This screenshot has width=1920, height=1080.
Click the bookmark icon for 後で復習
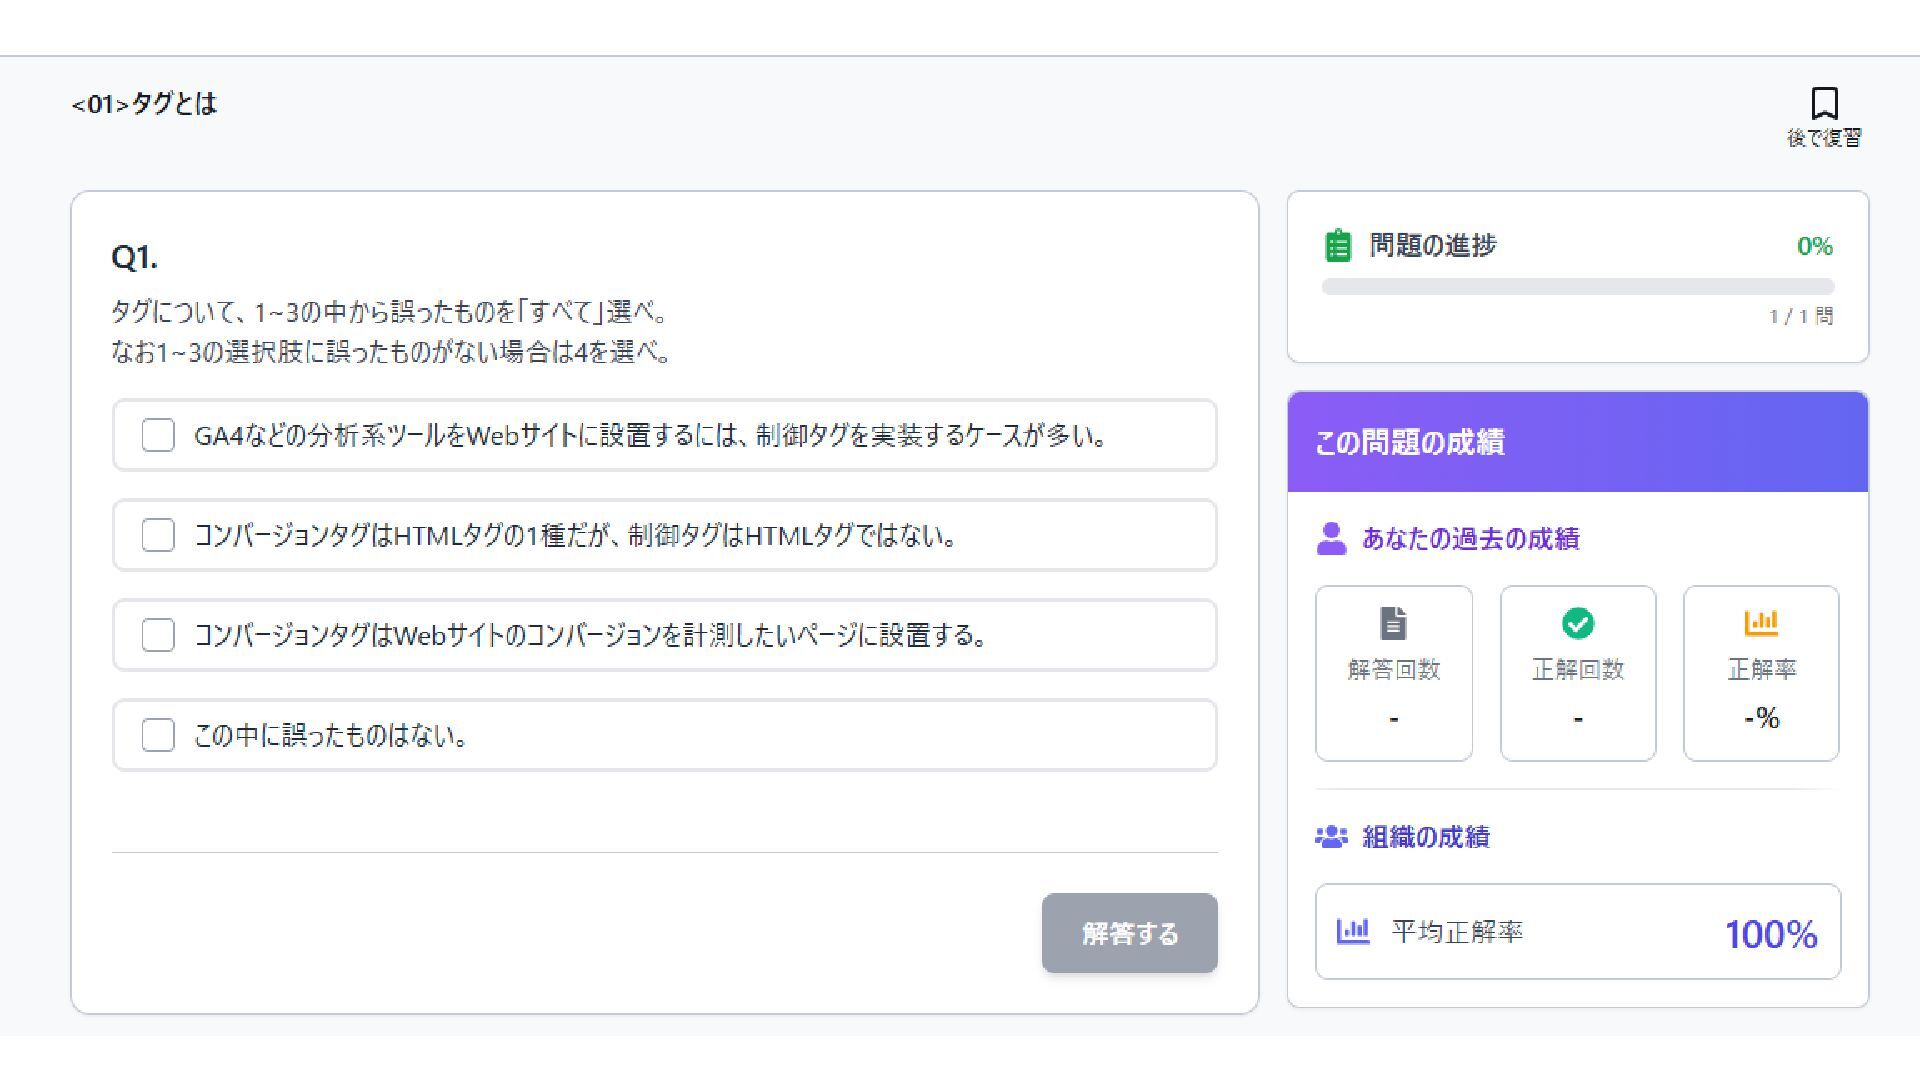point(1824,104)
